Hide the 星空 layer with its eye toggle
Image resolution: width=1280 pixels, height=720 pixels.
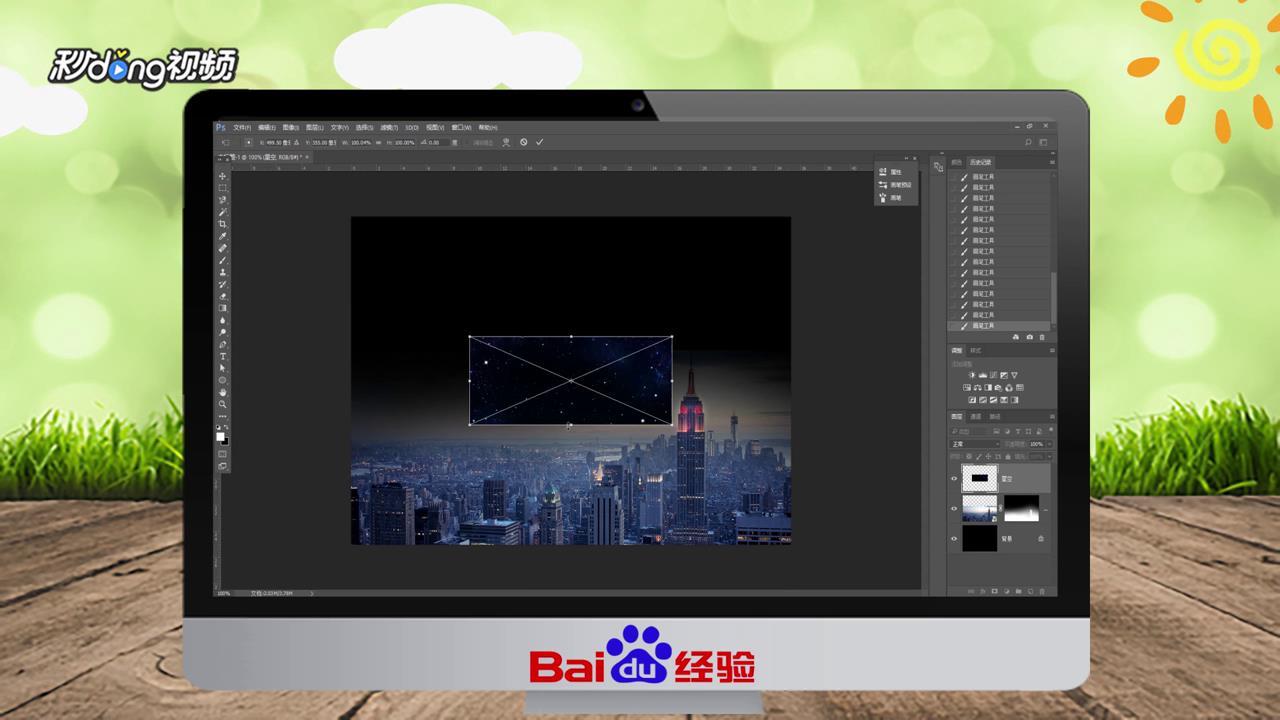[x=953, y=477]
